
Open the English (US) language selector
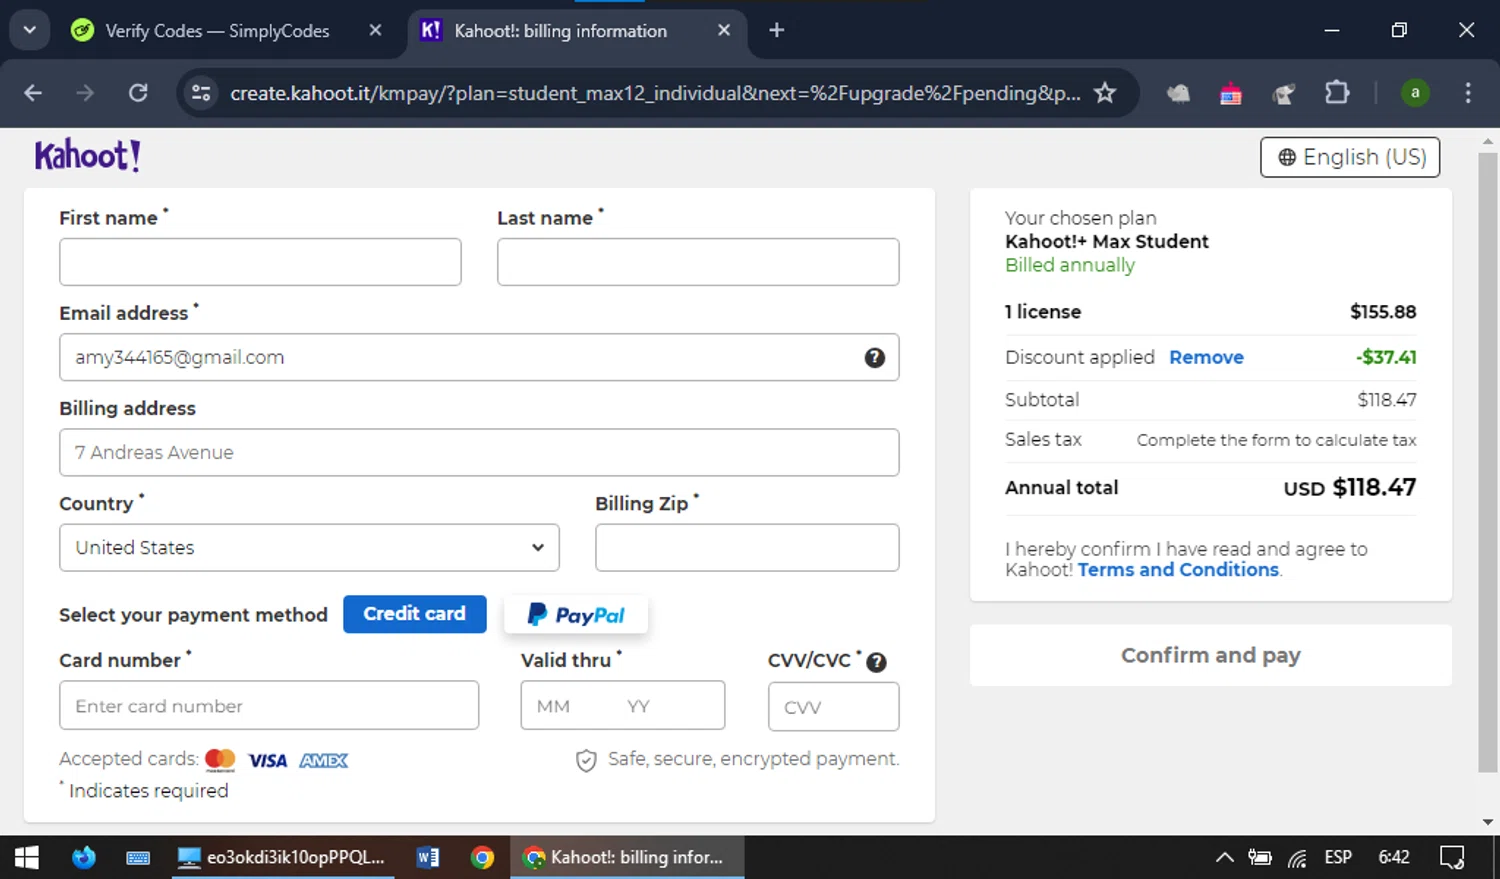pos(1350,157)
